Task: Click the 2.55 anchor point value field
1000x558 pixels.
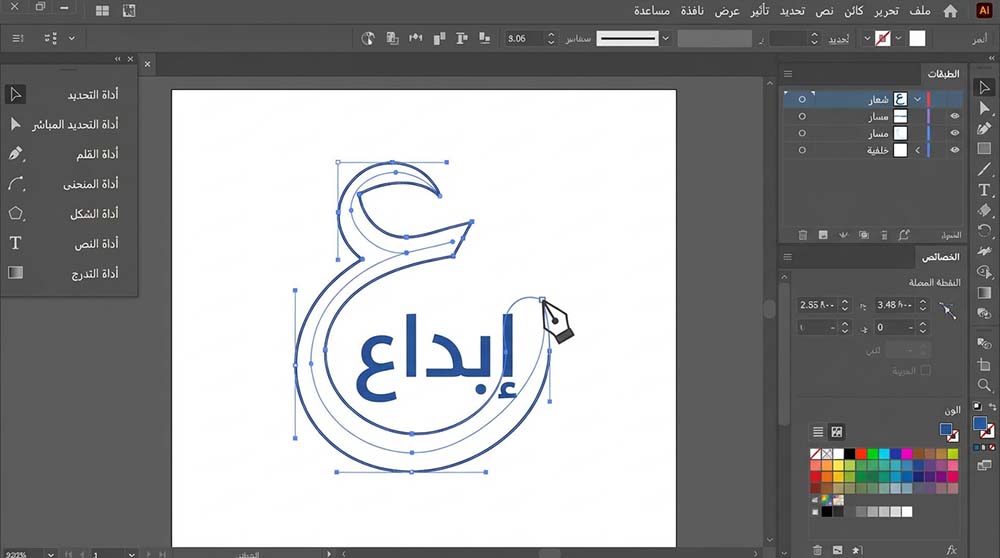Action: [817, 305]
